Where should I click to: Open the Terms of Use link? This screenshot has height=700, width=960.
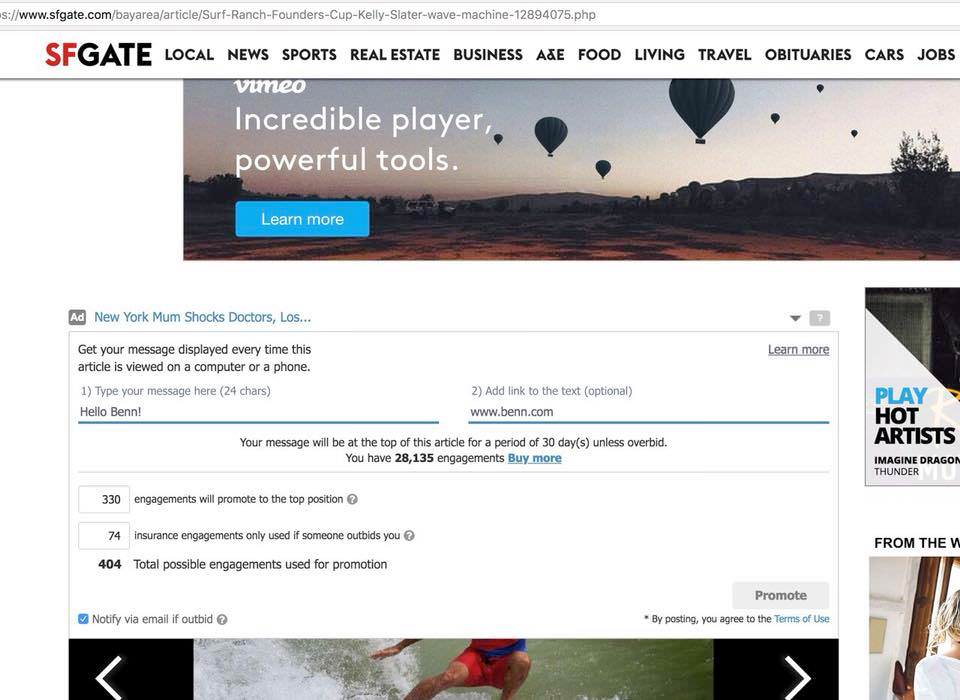[x=801, y=619]
